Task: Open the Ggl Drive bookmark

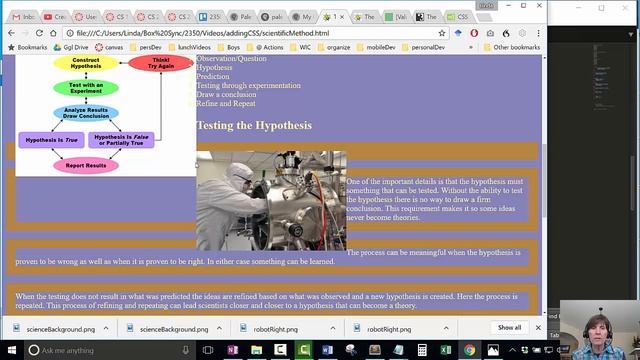Action: [x=71, y=47]
